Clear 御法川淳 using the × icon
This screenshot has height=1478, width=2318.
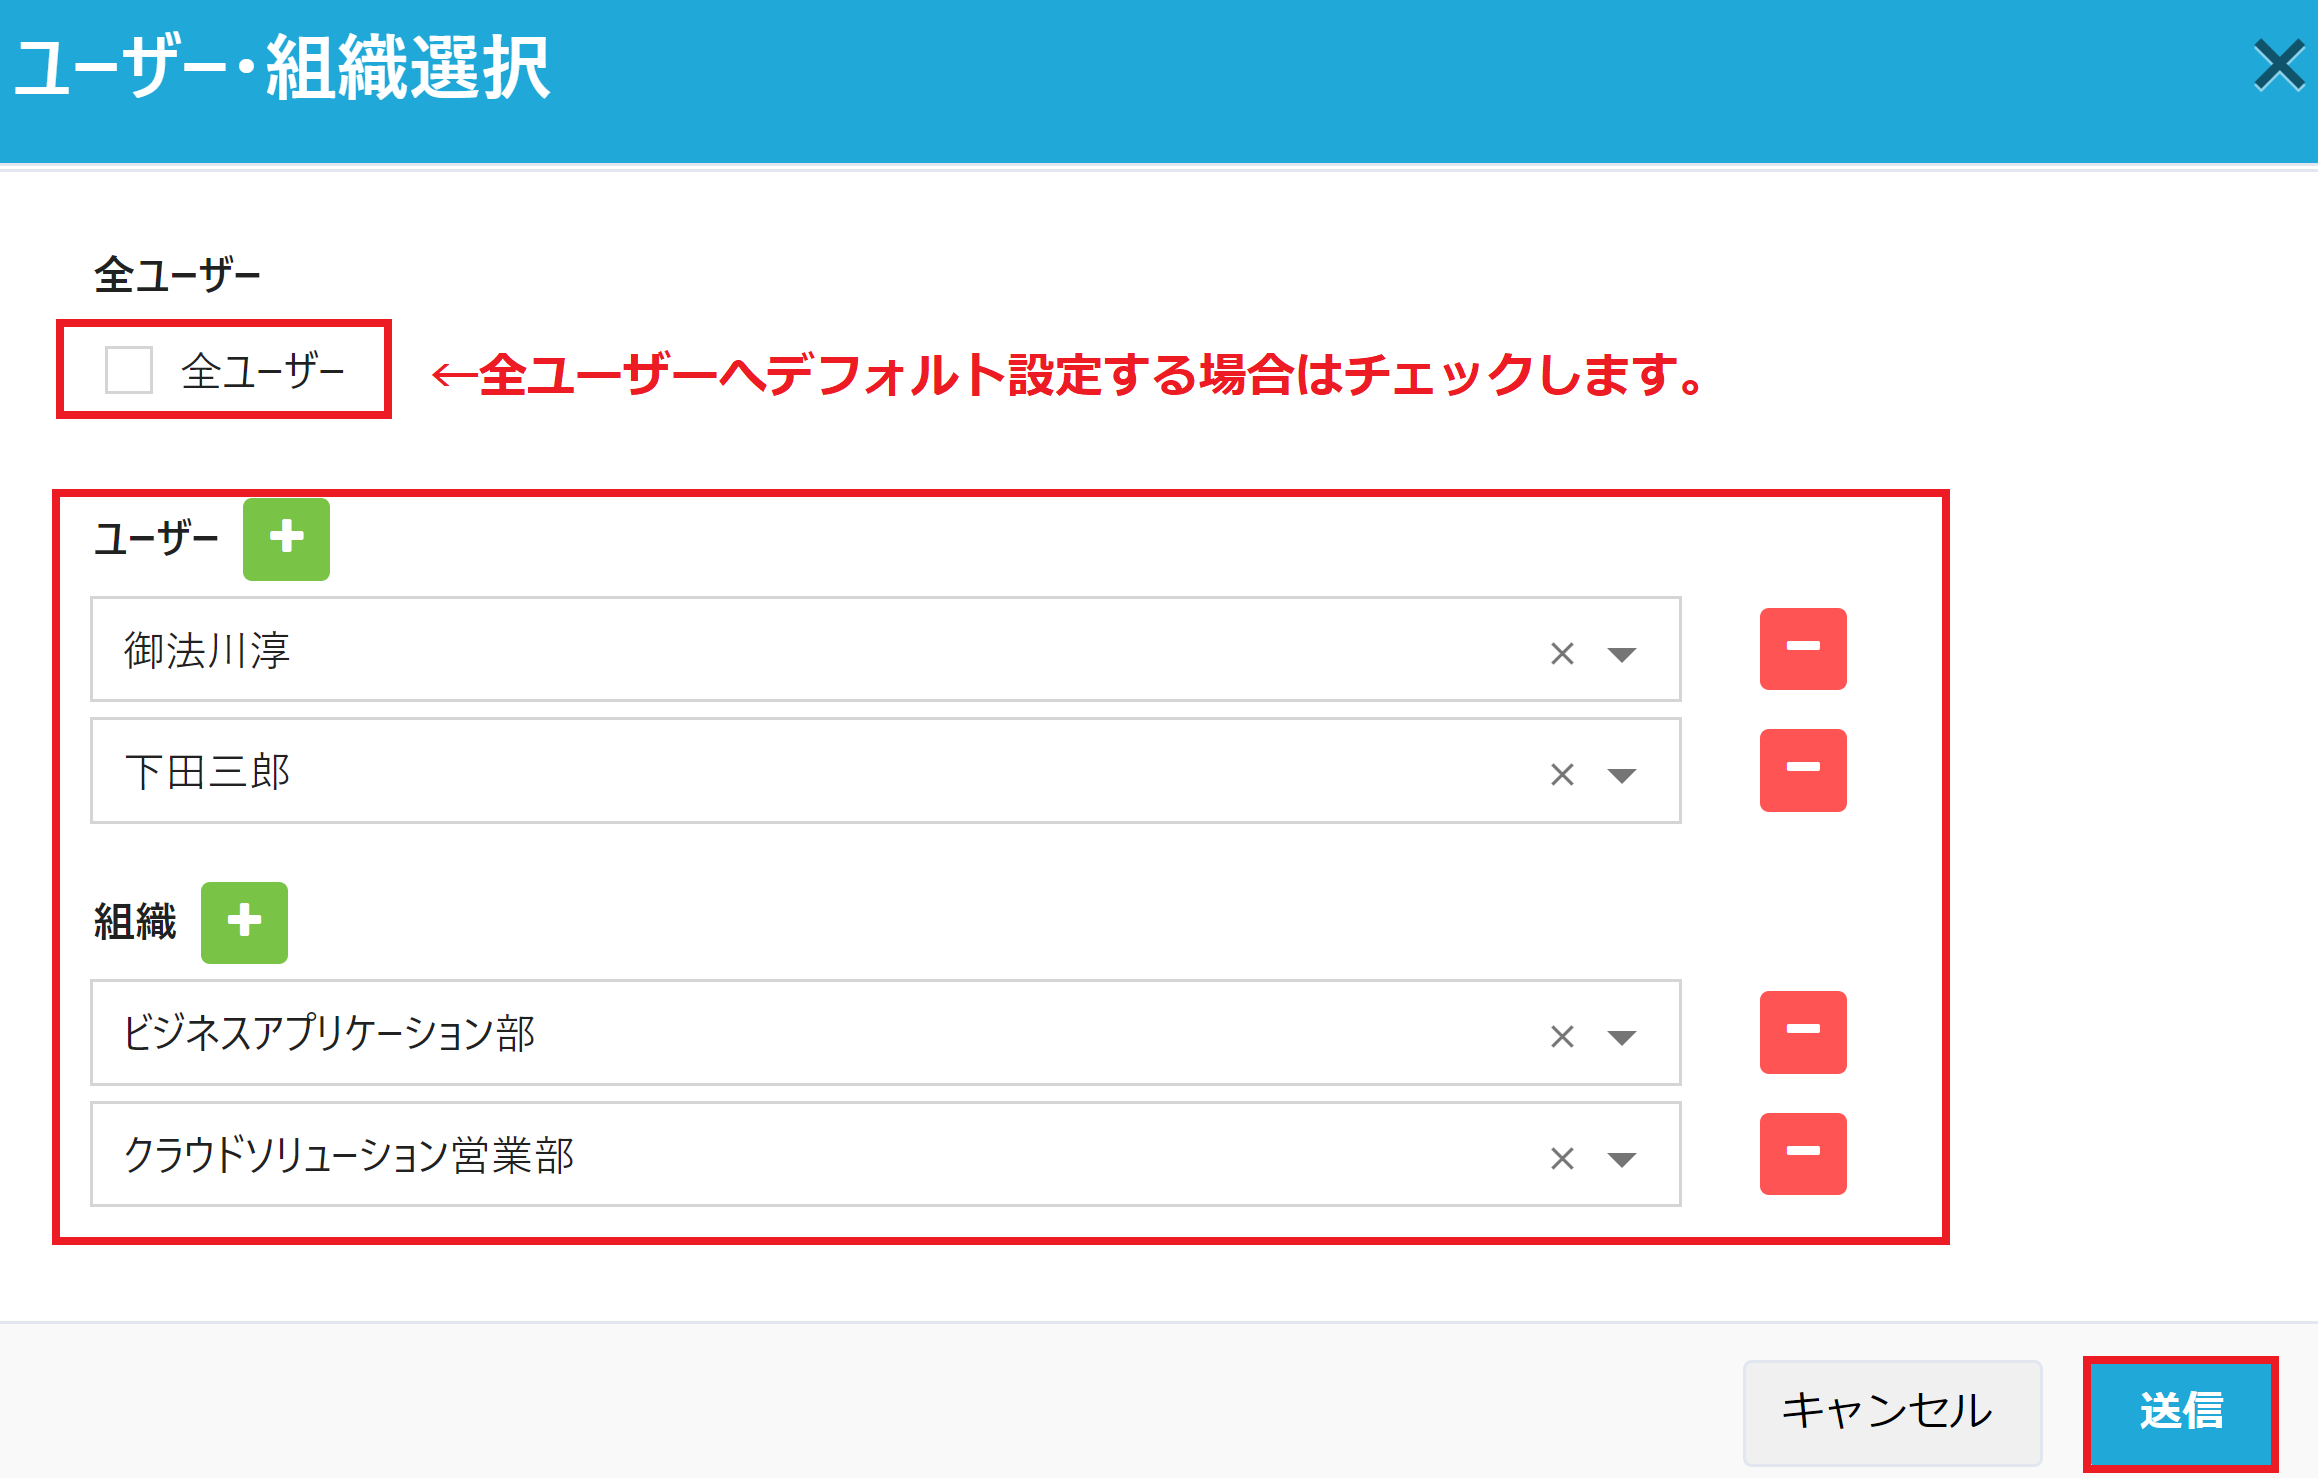click(1561, 653)
